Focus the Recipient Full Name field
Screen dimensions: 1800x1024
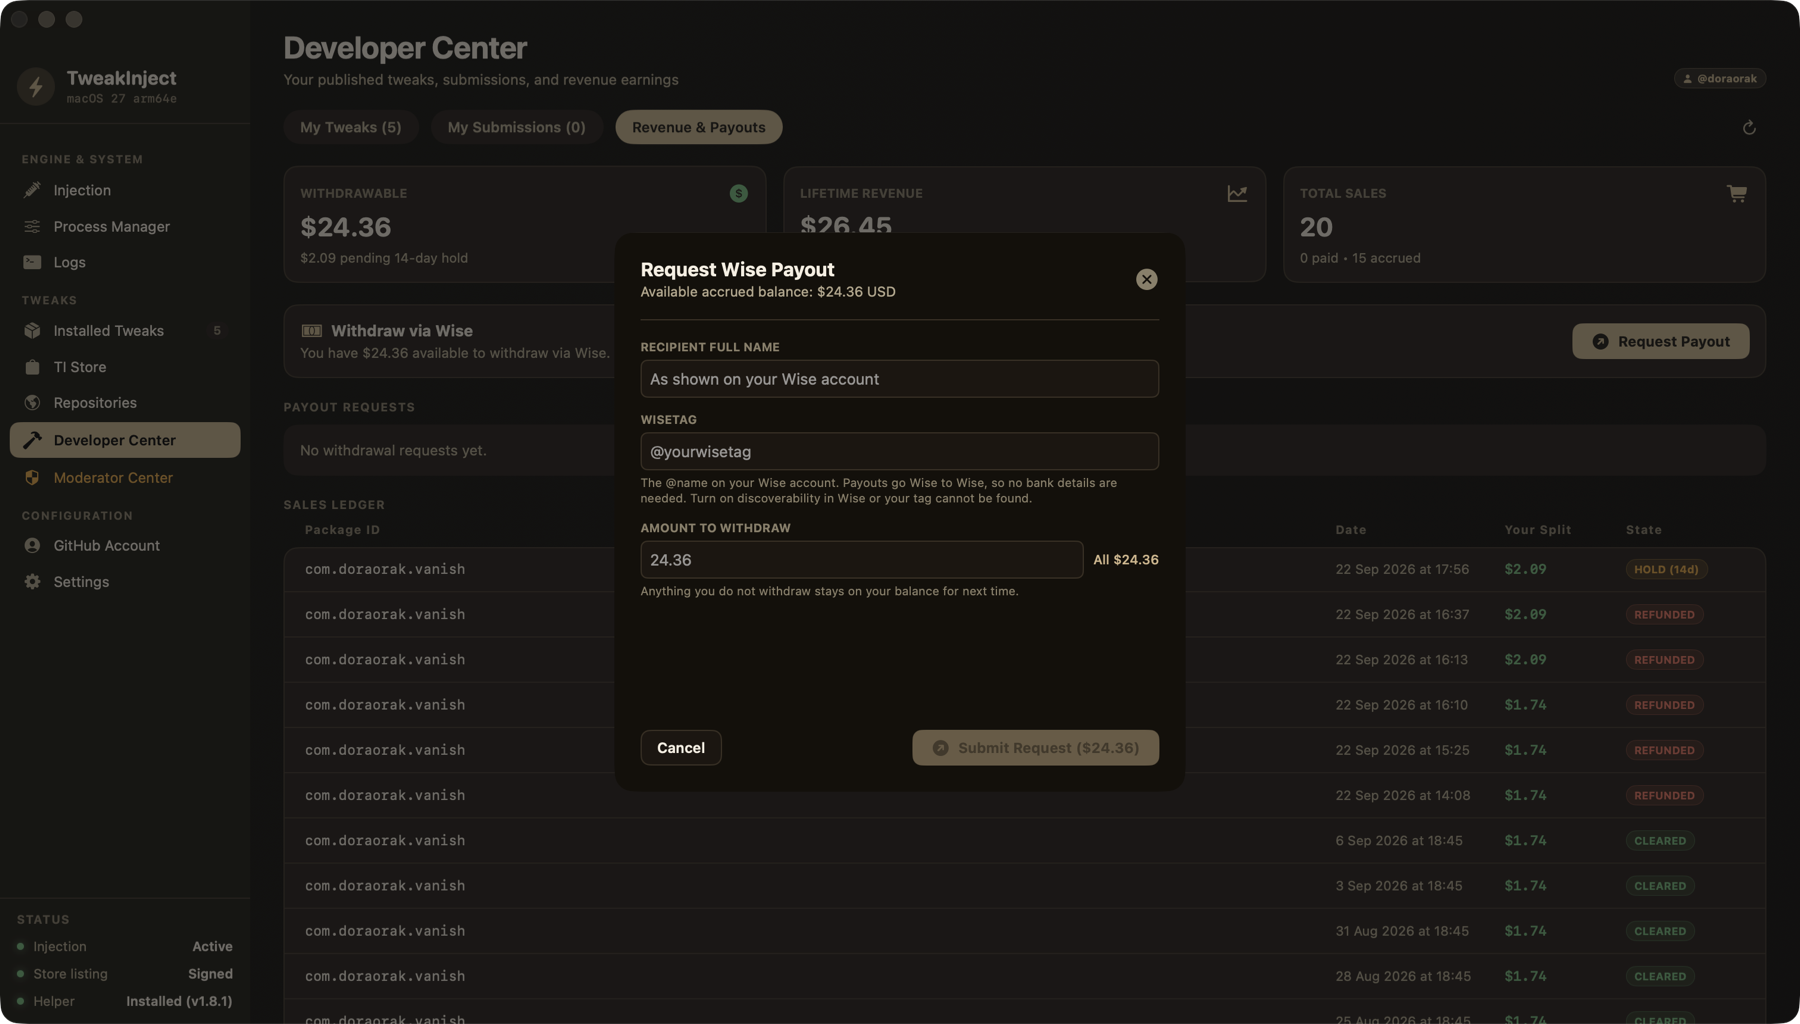coord(899,379)
